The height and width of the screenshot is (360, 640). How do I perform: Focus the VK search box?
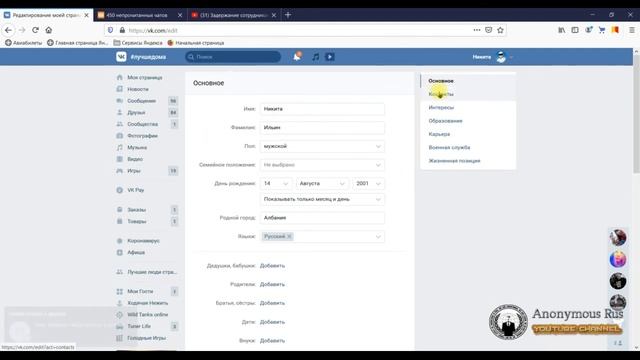point(233,57)
